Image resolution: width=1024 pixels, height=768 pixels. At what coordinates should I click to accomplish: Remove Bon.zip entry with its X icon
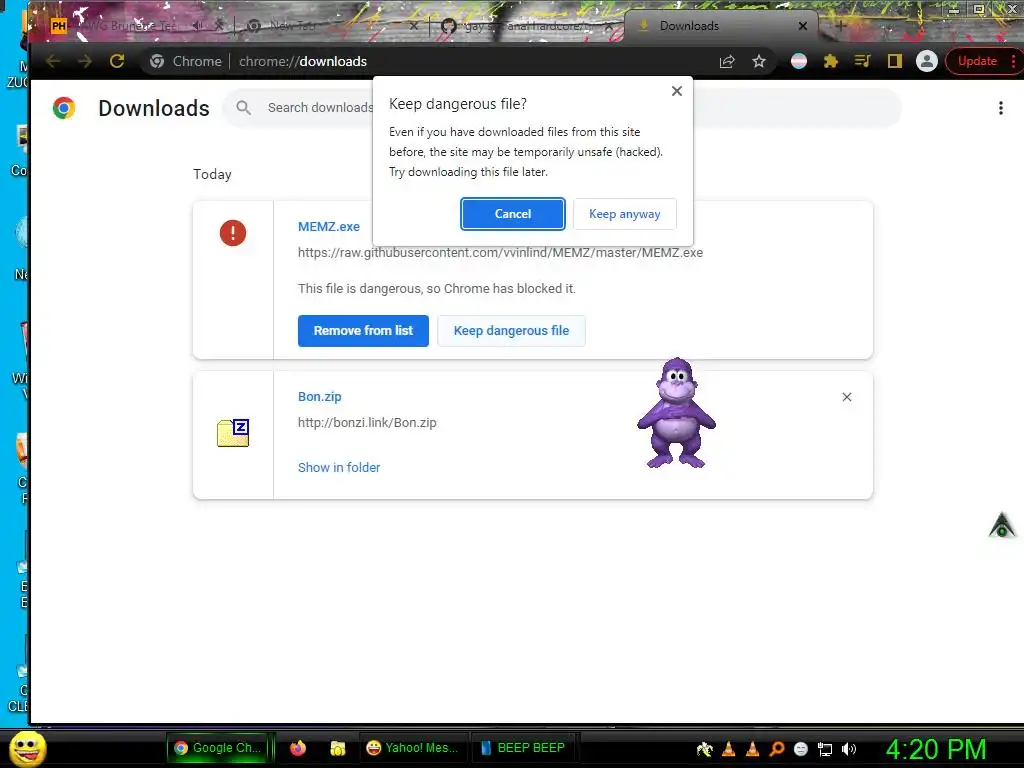pos(847,397)
